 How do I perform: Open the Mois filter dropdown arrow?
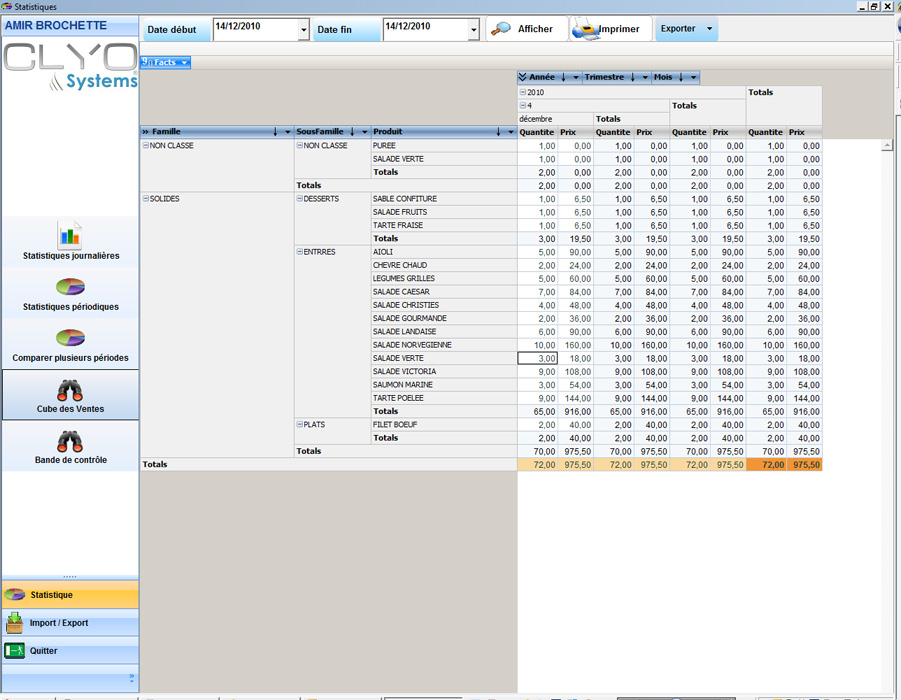tap(694, 77)
